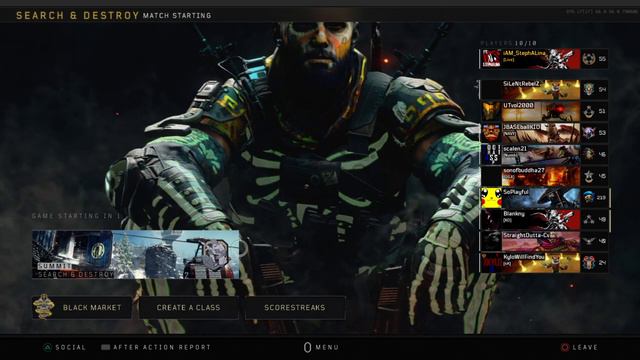Click the green triangle Social icon
This screenshot has width=640, height=360.
pos(47,347)
